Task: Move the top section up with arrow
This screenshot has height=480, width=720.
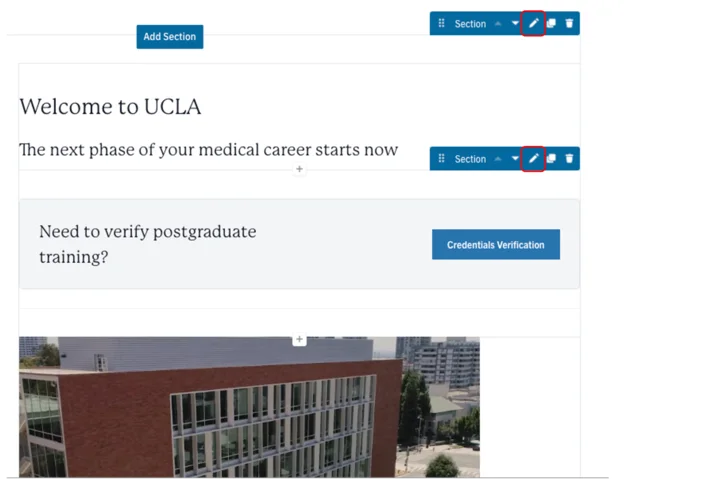Action: tap(498, 23)
